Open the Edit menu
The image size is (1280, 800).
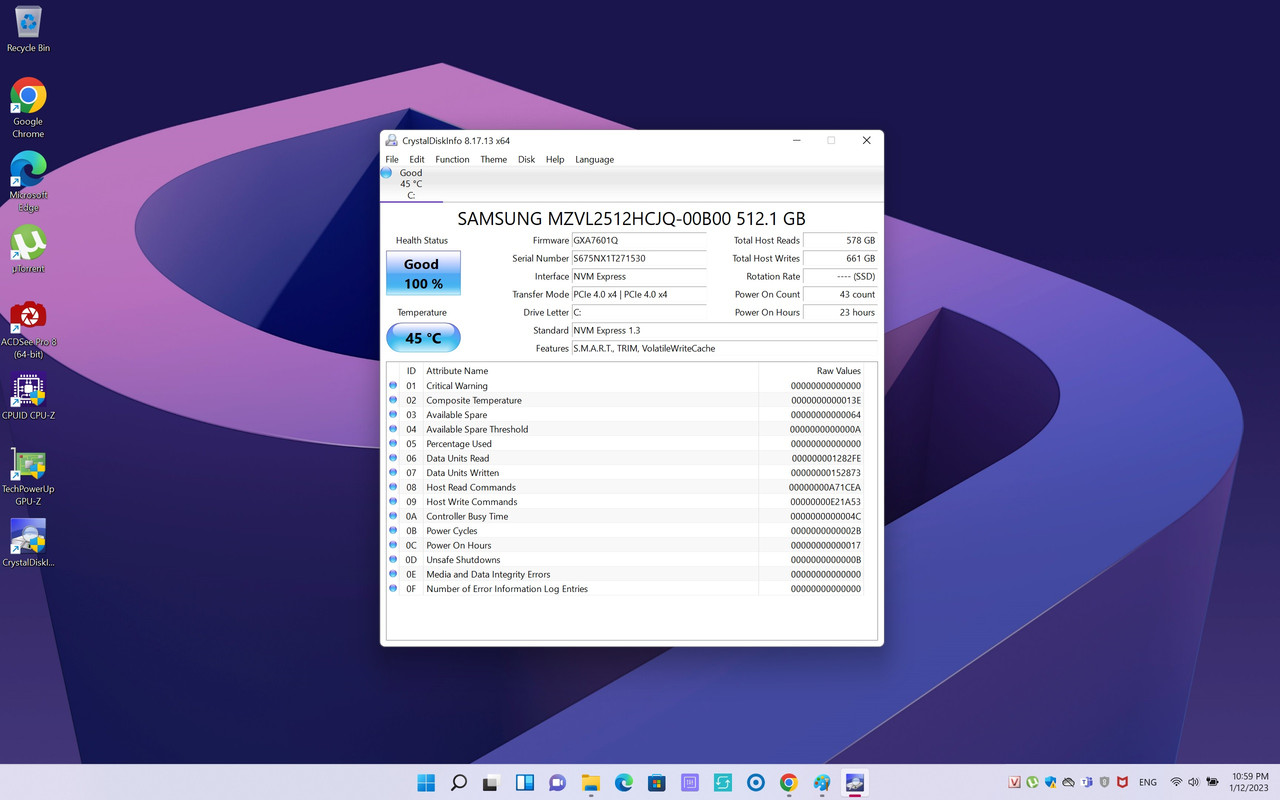coord(417,160)
